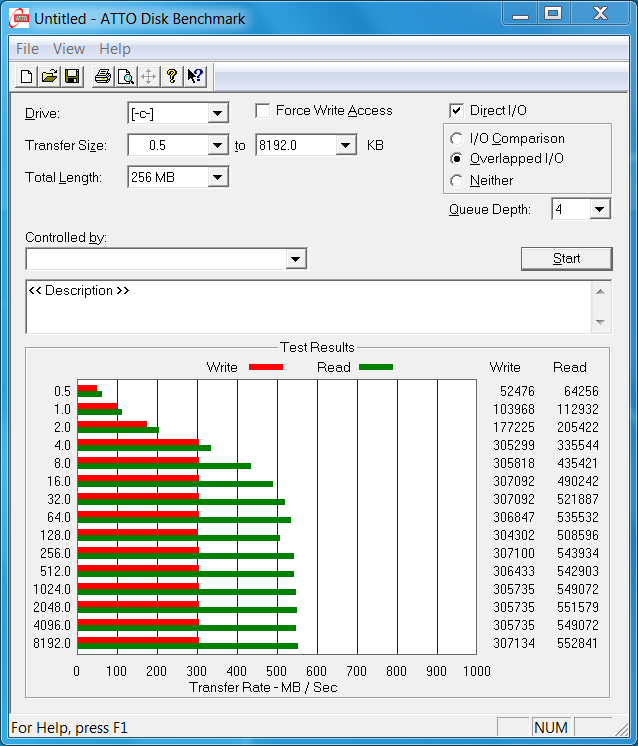Click the Transfer Rate - MB / Sec label
Screen dimensions: 638x746
[263, 687]
